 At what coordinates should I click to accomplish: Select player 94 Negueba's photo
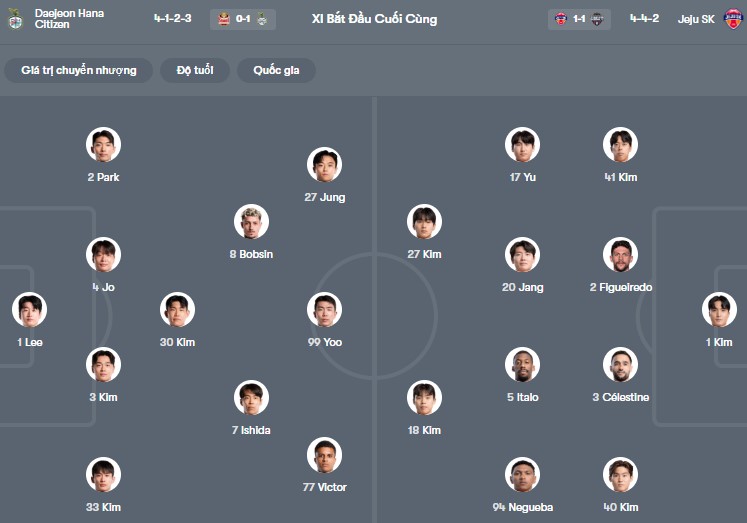(x=522, y=475)
